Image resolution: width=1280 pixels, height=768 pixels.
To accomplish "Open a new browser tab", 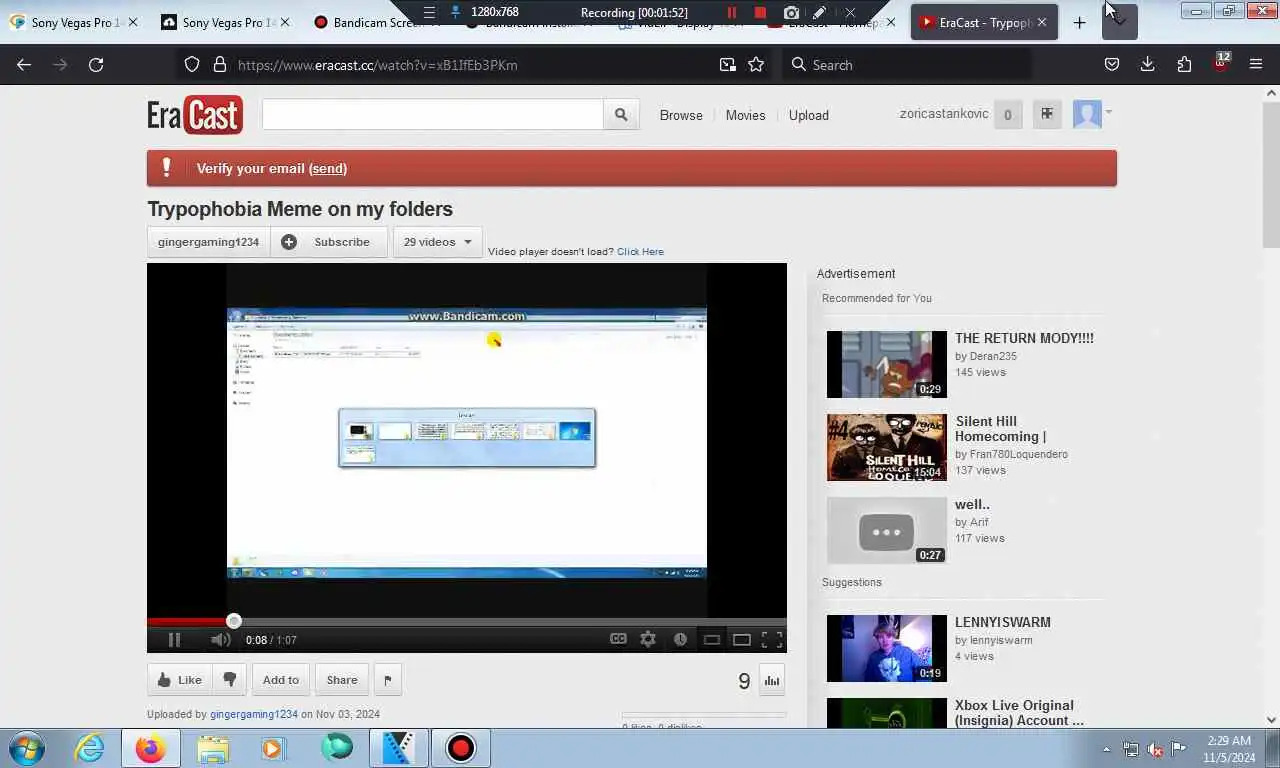I will click(1079, 22).
